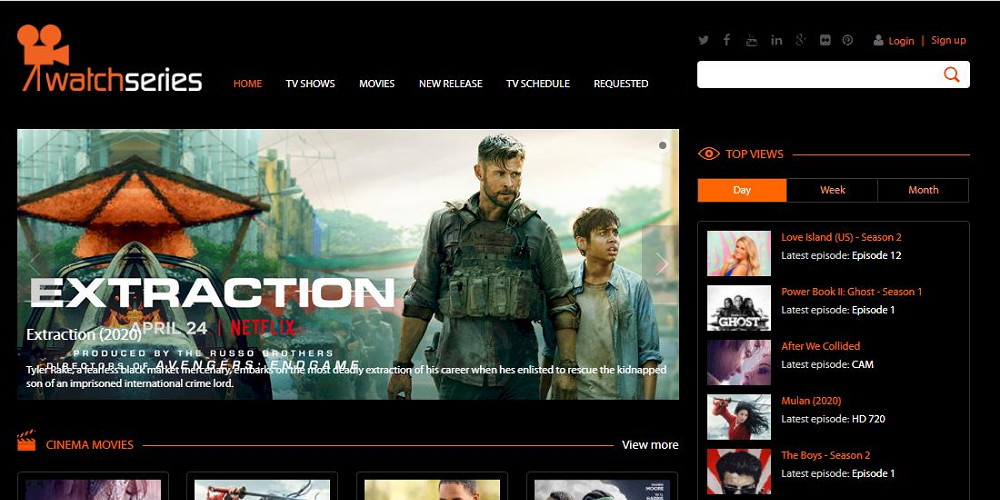Viewport: 1000px width, 500px height.
Task: Open the NEW RELEASE menu item
Action: coord(450,84)
